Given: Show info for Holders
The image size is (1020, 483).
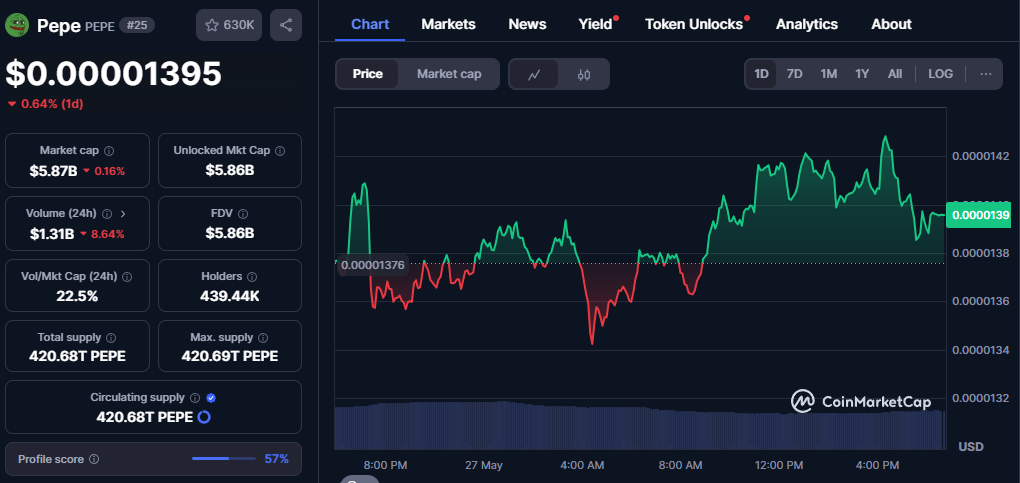Looking at the screenshot, I should tap(252, 277).
